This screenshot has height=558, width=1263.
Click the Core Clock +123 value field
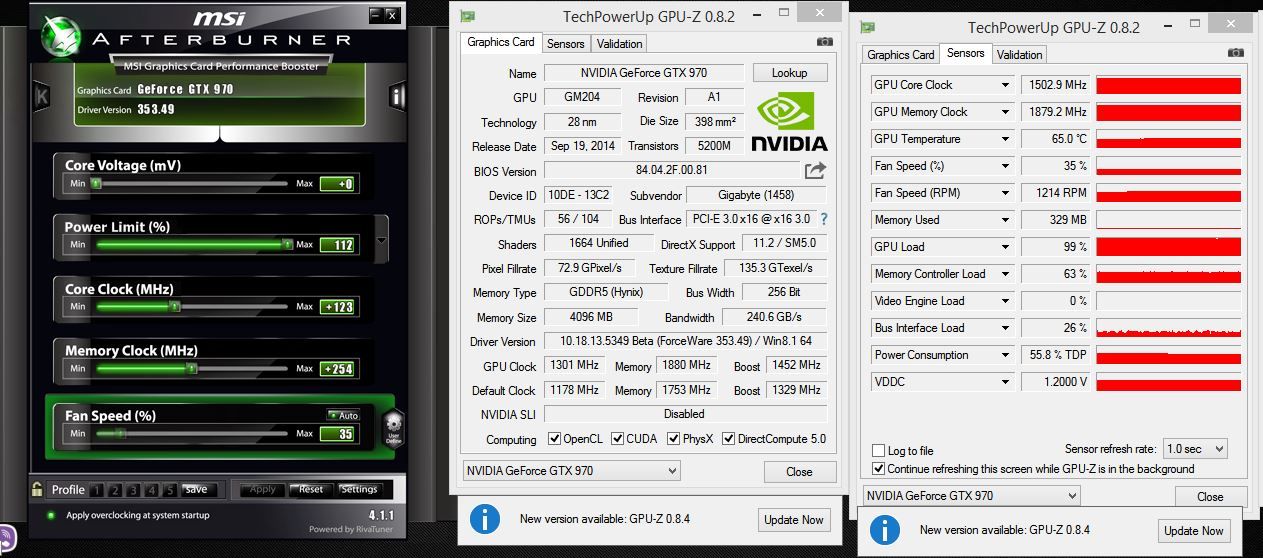pyautogui.click(x=337, y=307)
